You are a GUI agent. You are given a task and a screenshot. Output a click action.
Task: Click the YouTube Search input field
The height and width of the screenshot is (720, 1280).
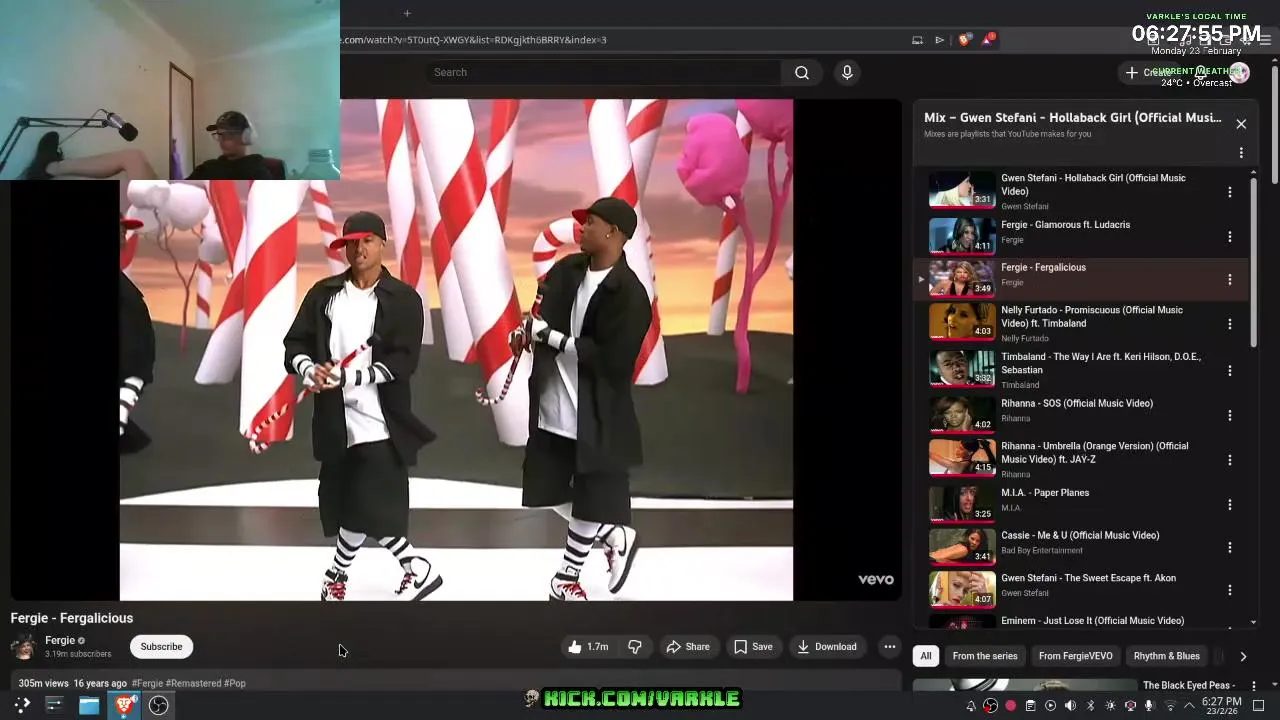(x=603, y=72)
